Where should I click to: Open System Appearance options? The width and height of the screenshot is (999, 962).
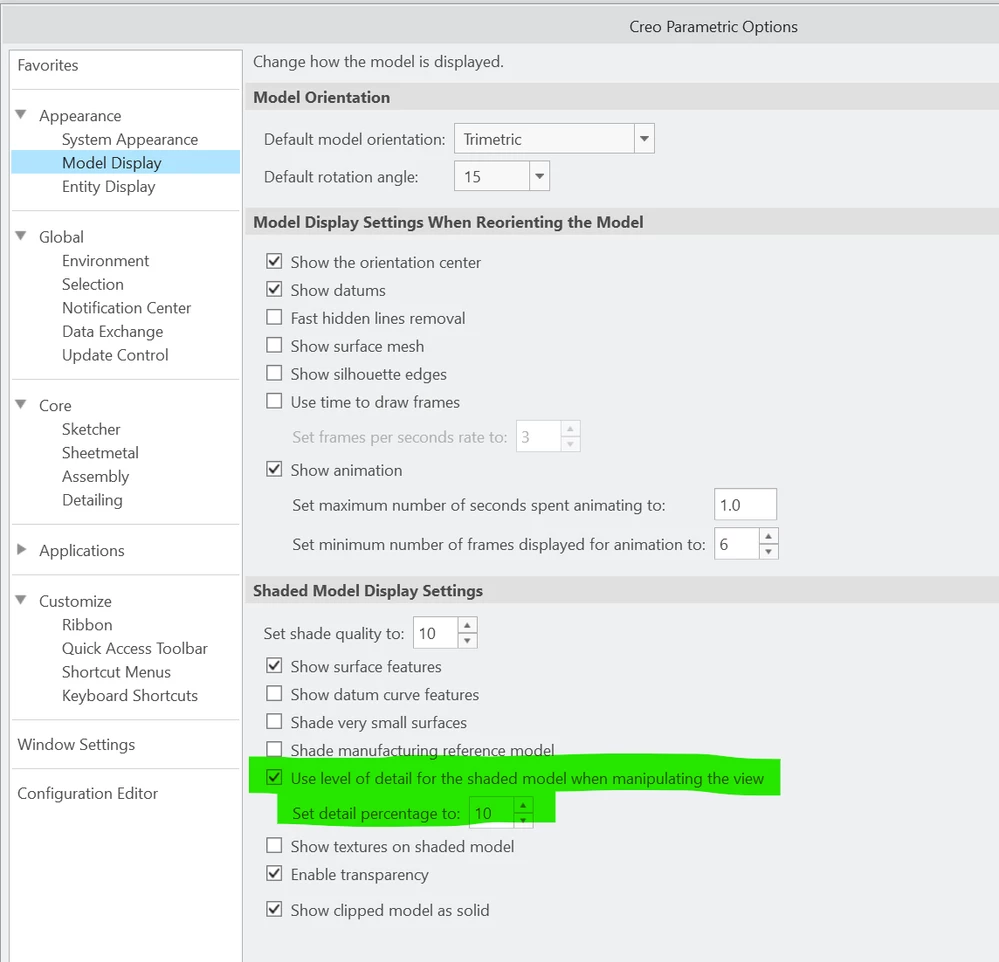pyautogui.click(x=130, y=140)
